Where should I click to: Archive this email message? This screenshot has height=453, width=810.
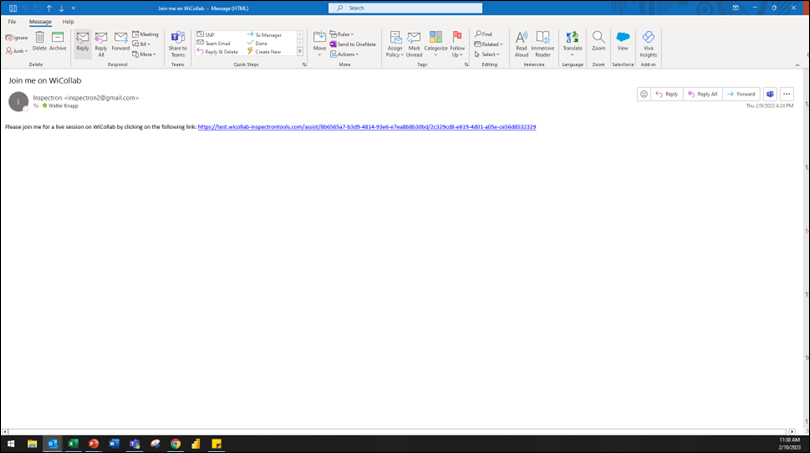point(58,40)
